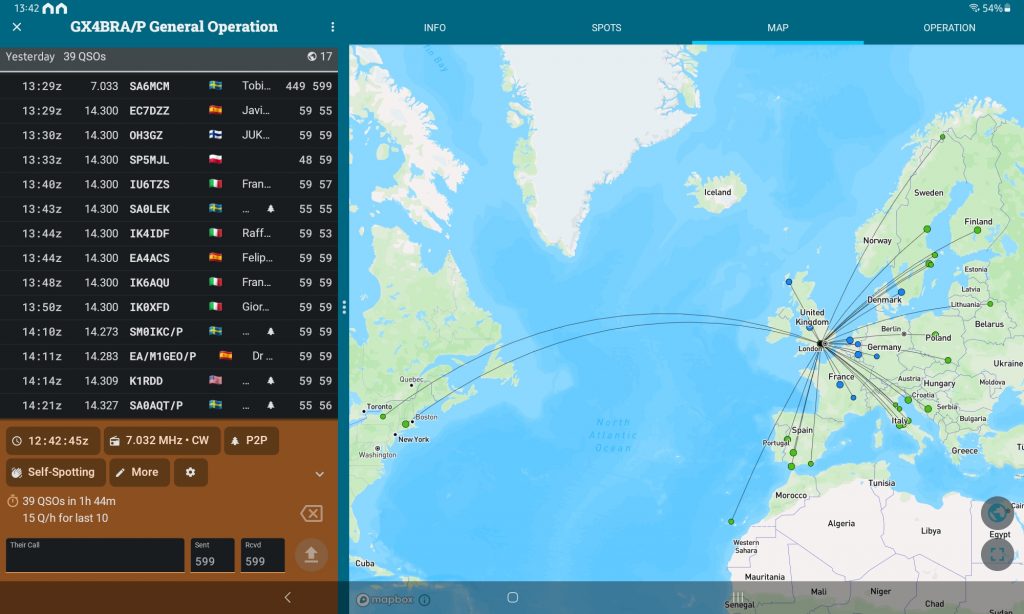1024x614 pixels.
Task: Tap the fit-to-screen map button
Action: pos(997,553)
